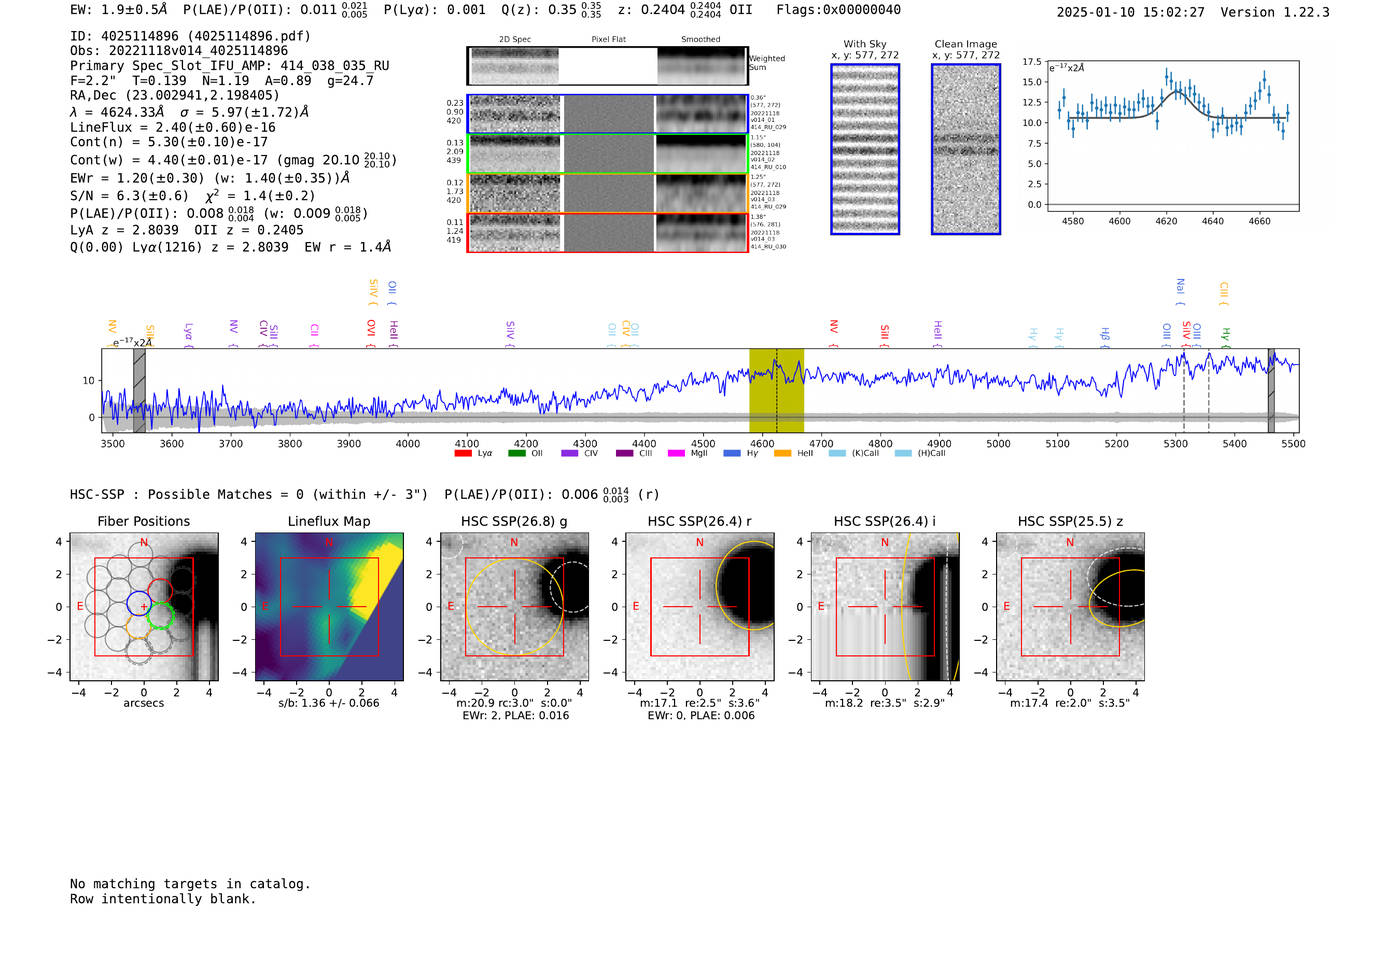Click the 's/b: 1.36 +/- 0.066' caption
Screen dimensions: 1400x953
[329, 703]
